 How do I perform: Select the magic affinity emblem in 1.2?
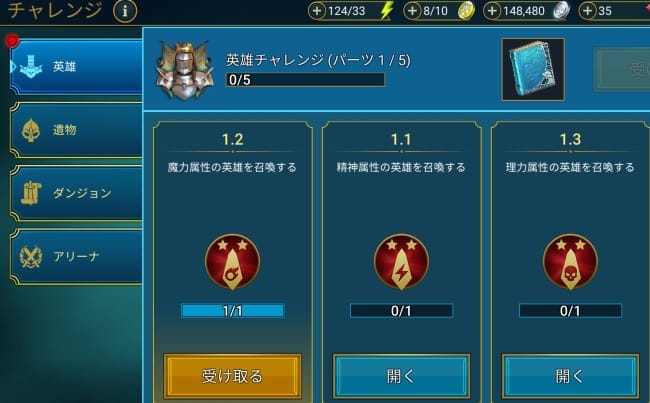click(233, 262)
